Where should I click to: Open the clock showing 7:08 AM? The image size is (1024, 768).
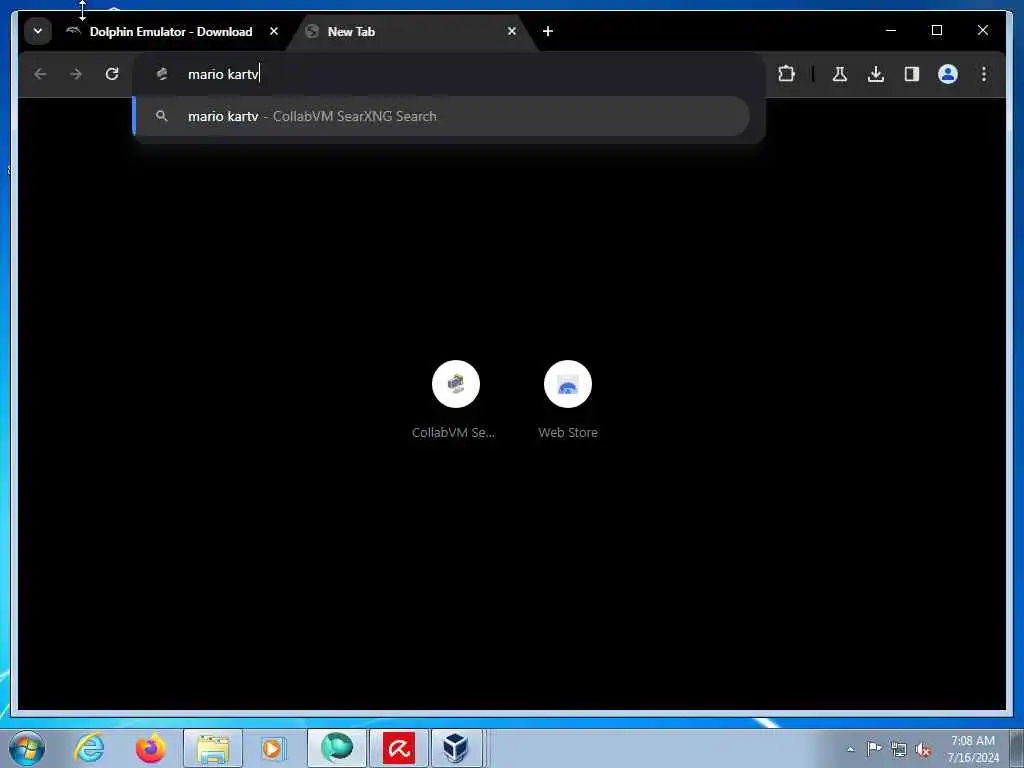[x=972, y=749]
